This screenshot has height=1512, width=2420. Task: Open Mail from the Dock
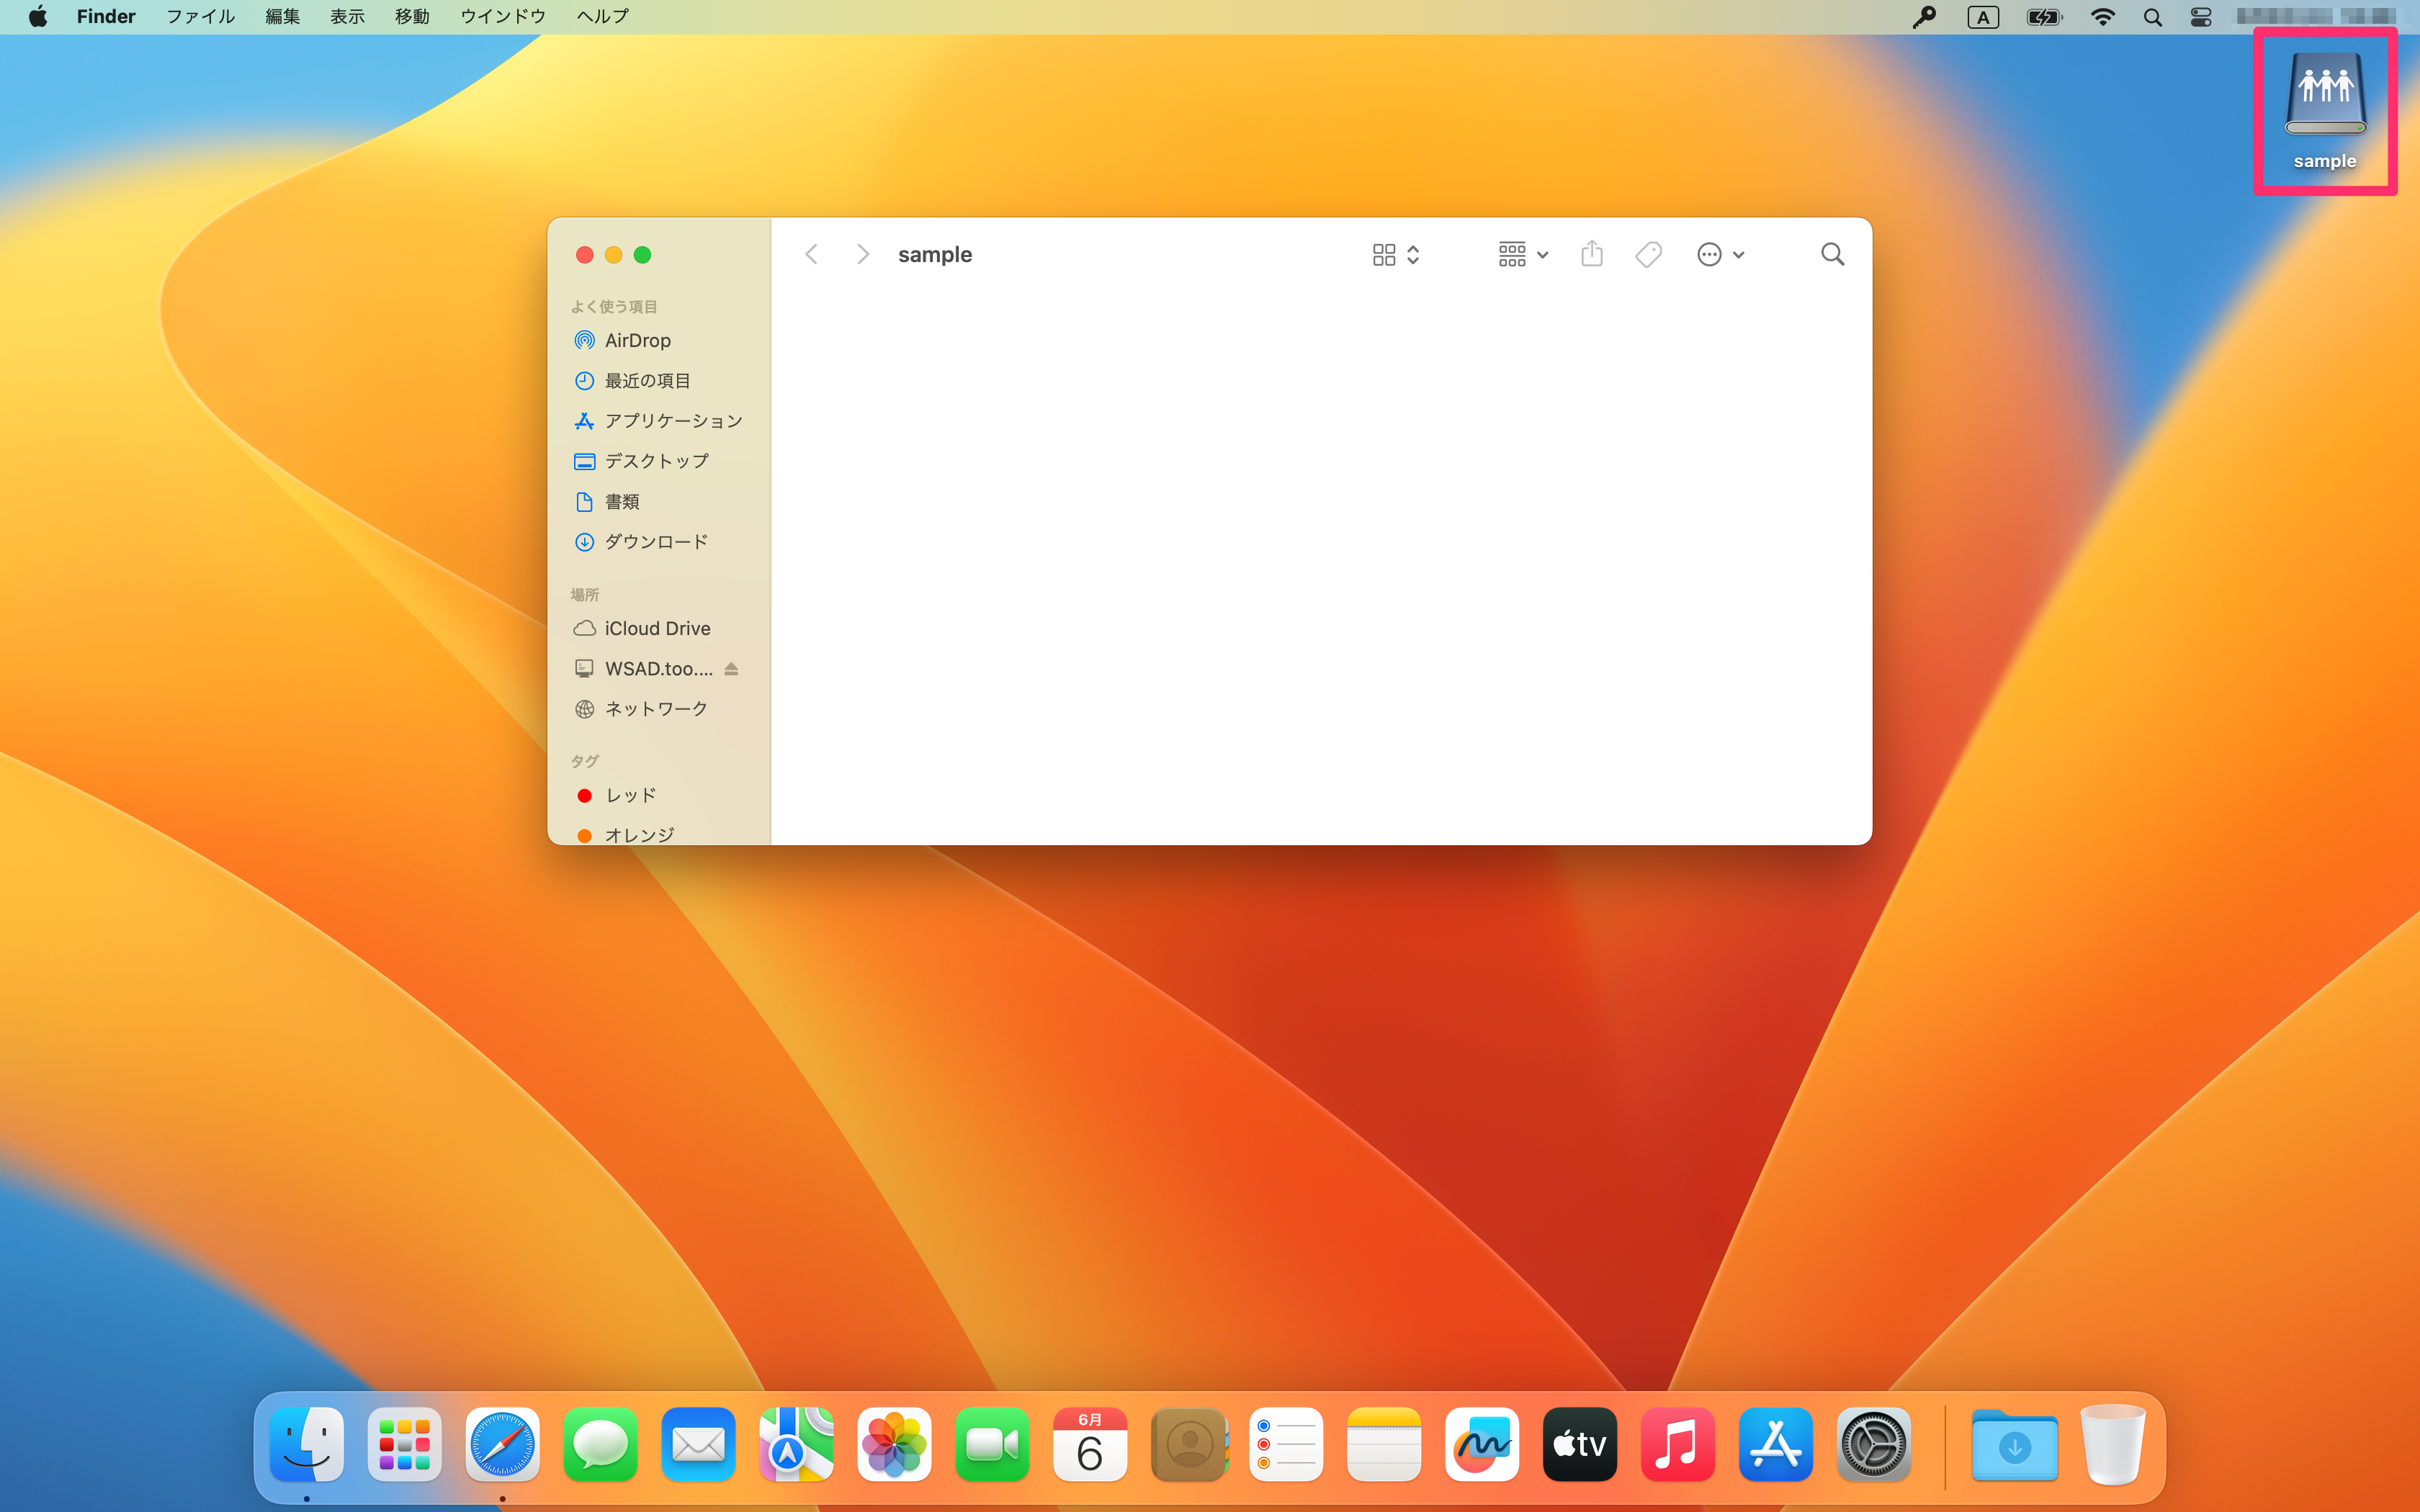699,1445
